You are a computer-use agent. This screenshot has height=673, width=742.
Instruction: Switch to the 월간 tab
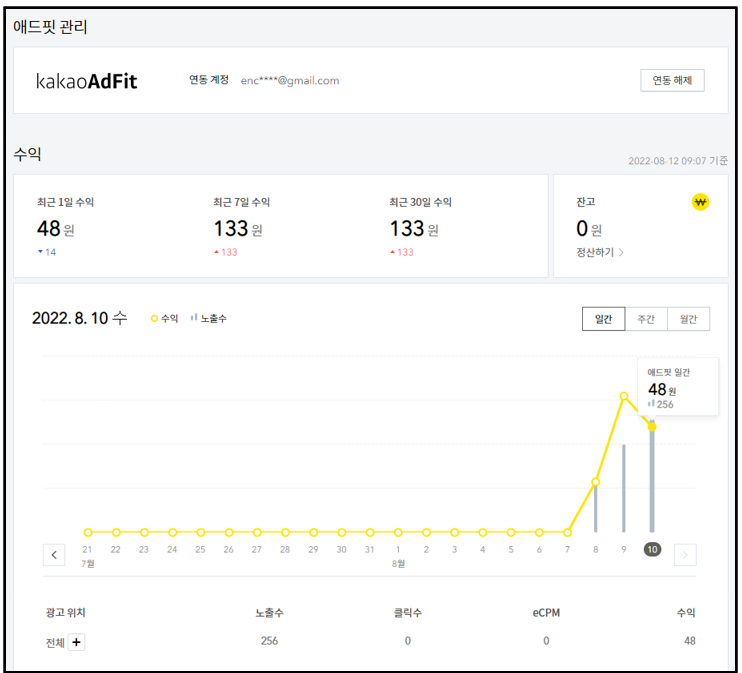click(x=689, y=319)
